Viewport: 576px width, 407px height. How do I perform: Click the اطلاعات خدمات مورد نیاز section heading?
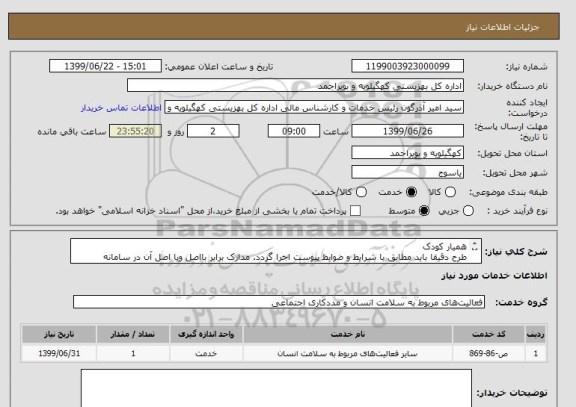pos(494,276)
